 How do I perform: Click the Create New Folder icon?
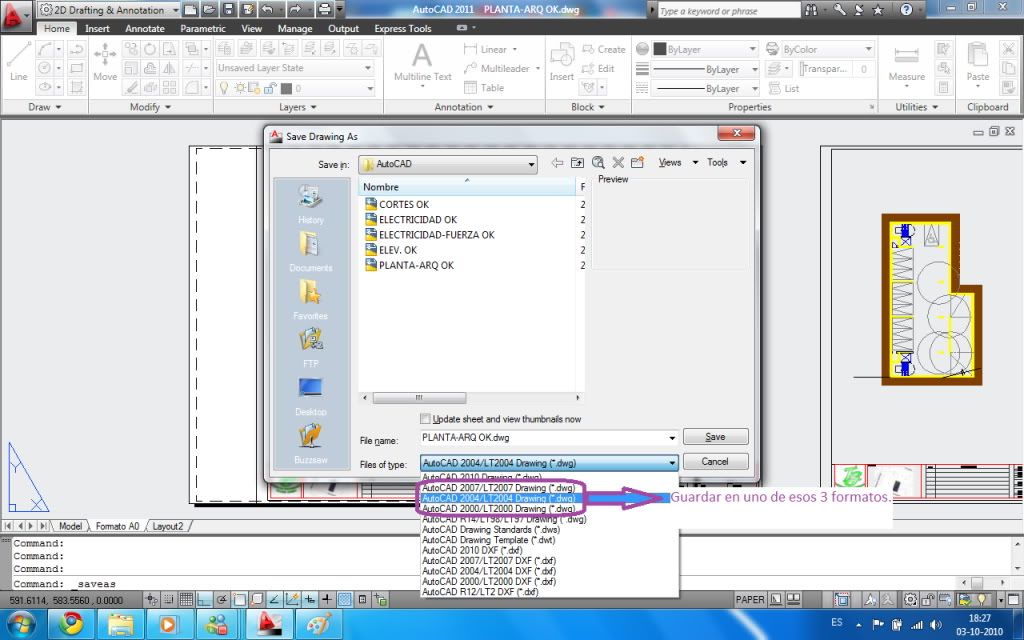pyautogui.click(x=637, y=163)
